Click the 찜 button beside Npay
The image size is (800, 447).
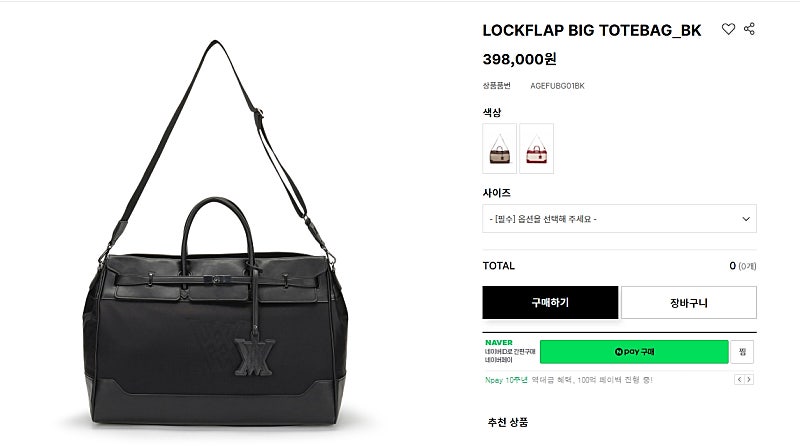tap(742, 352)
